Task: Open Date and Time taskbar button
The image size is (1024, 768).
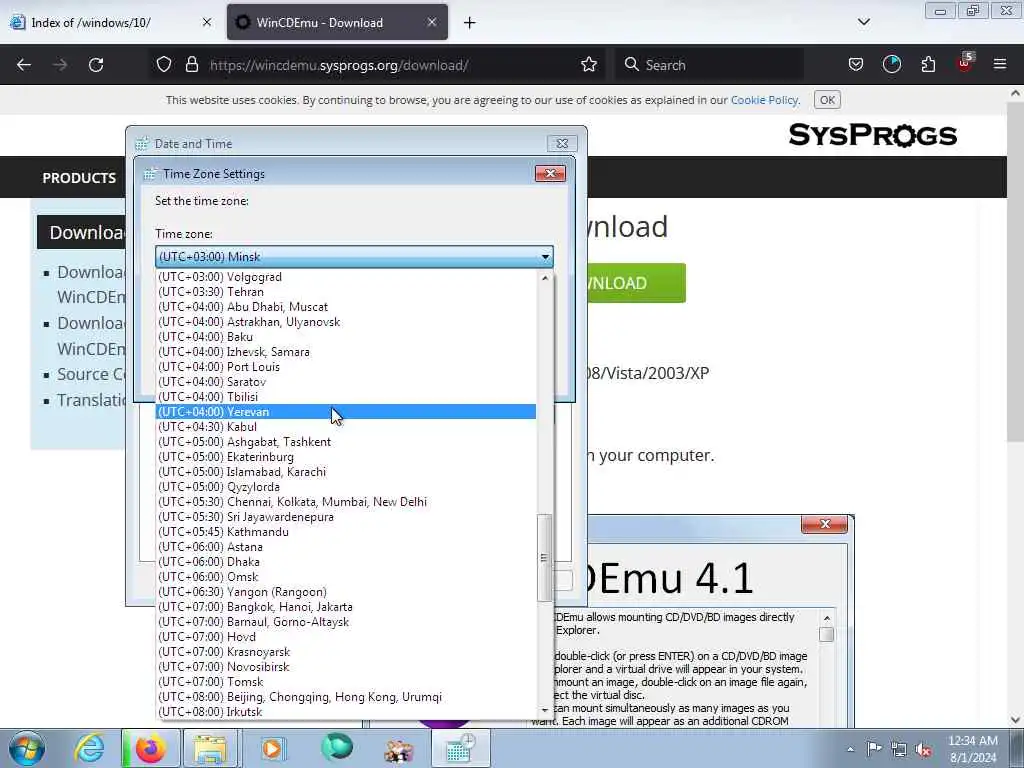Action: tap(460, 748)
